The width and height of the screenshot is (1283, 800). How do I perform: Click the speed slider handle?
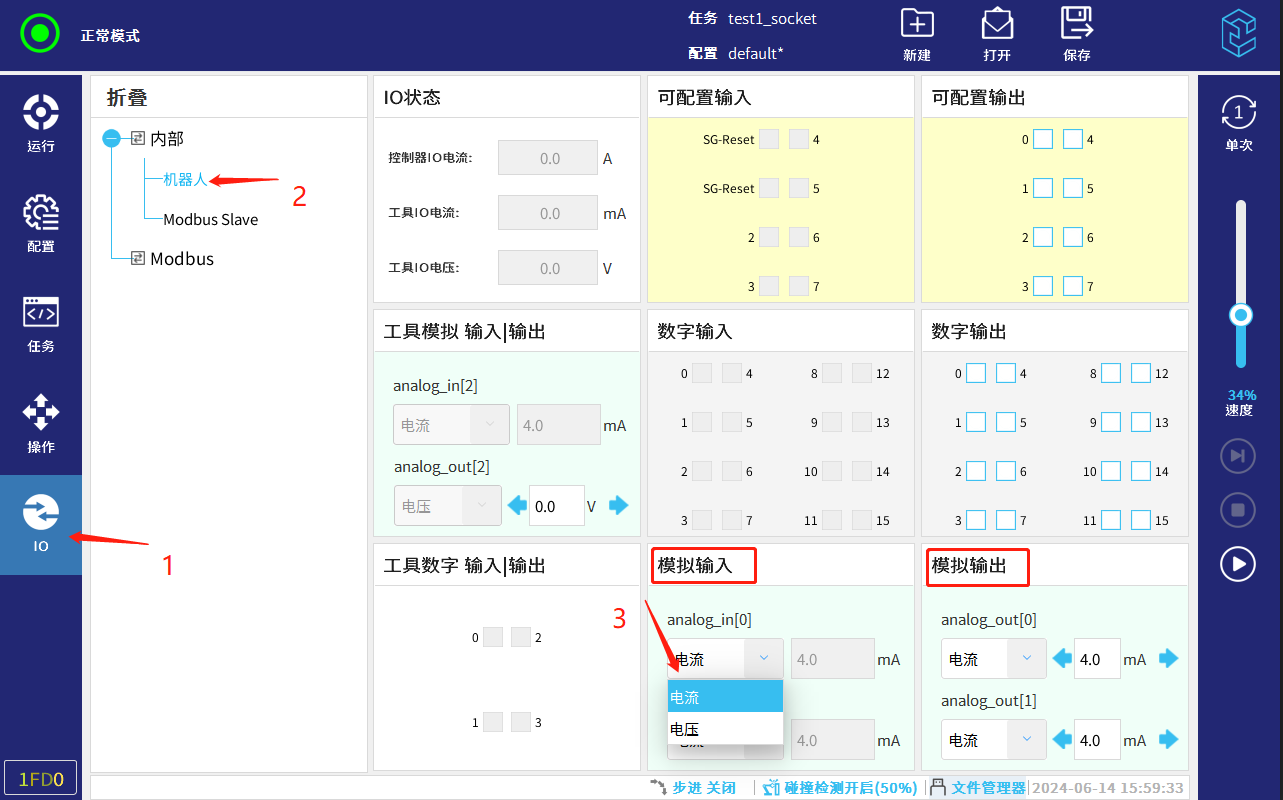tap(1241, 316)
